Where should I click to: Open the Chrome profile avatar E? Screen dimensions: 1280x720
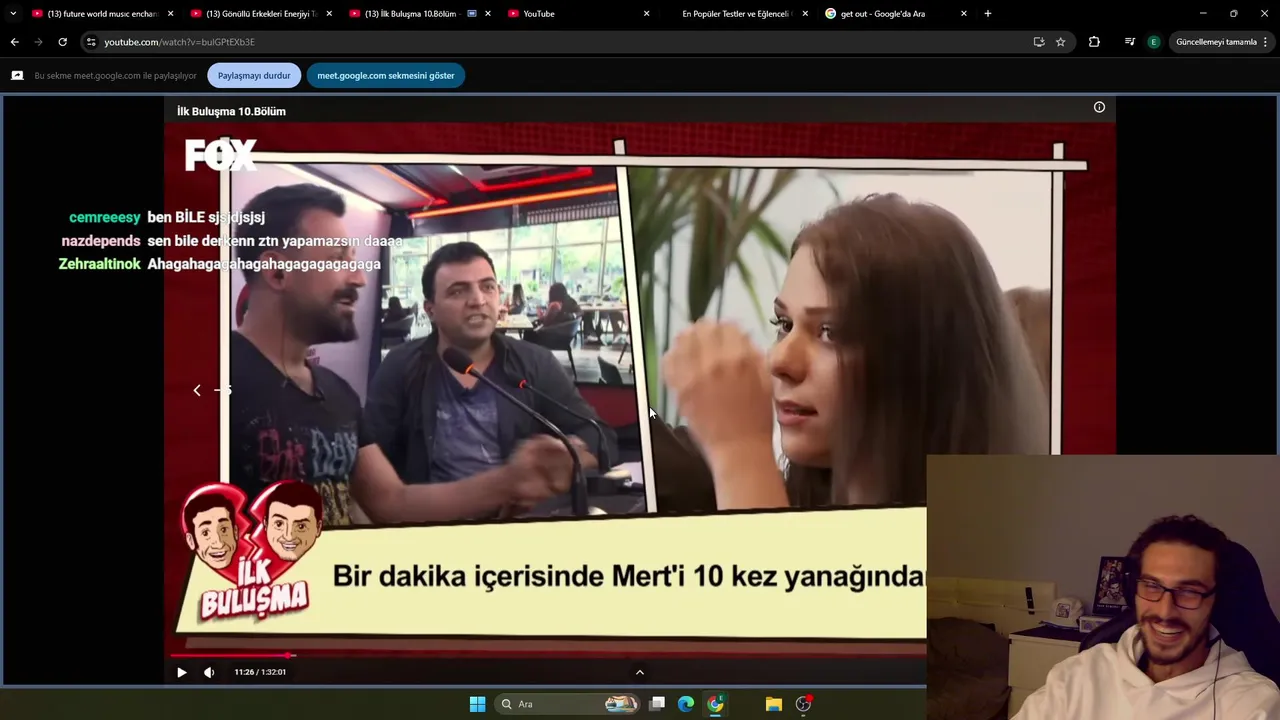[x=1153, y=42]
